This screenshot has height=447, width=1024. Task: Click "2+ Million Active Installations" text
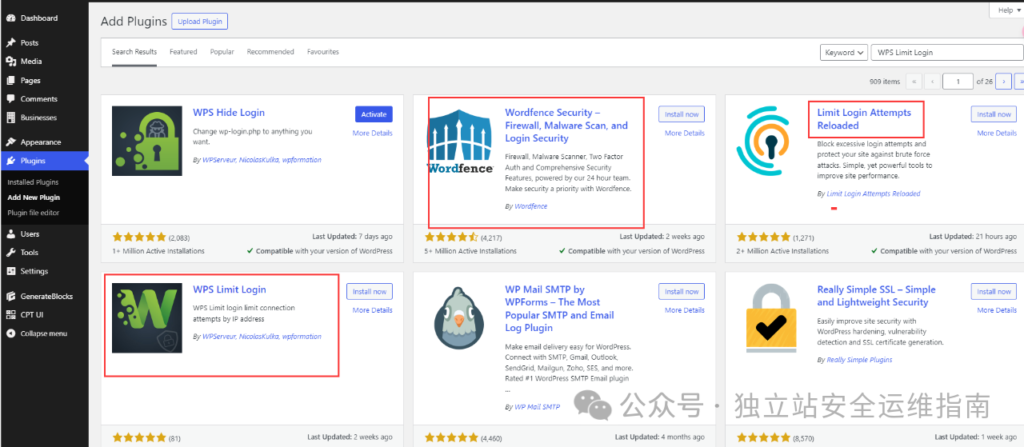(x=782, y=251)
